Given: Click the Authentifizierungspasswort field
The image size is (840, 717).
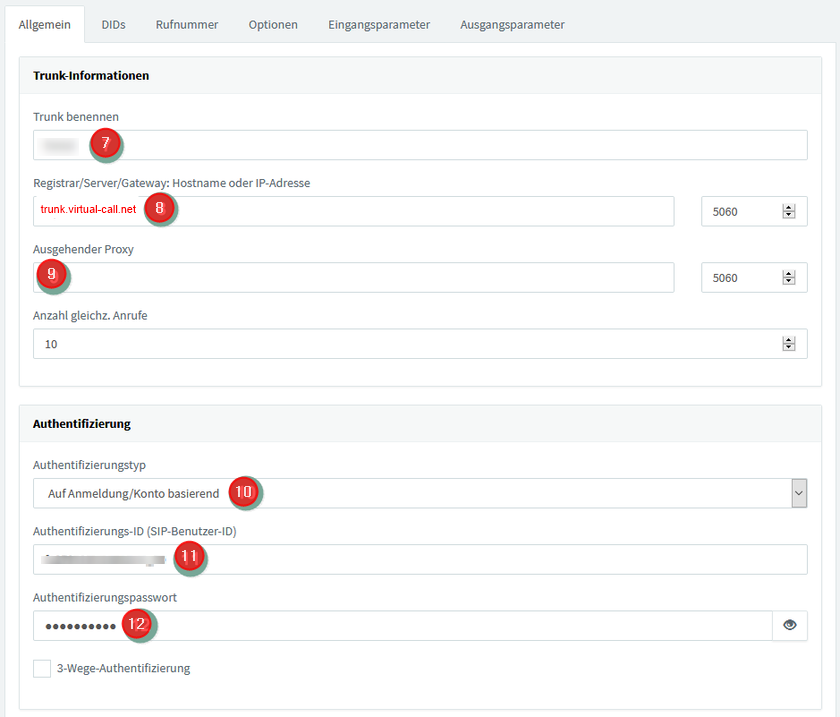Looking at the screenshot, I should (402, 625).
